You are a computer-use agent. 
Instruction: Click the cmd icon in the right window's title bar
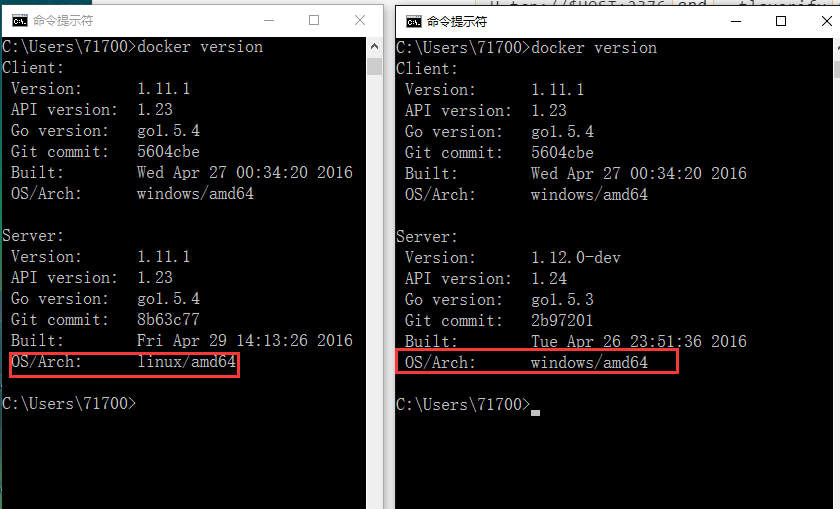[414, 21]
